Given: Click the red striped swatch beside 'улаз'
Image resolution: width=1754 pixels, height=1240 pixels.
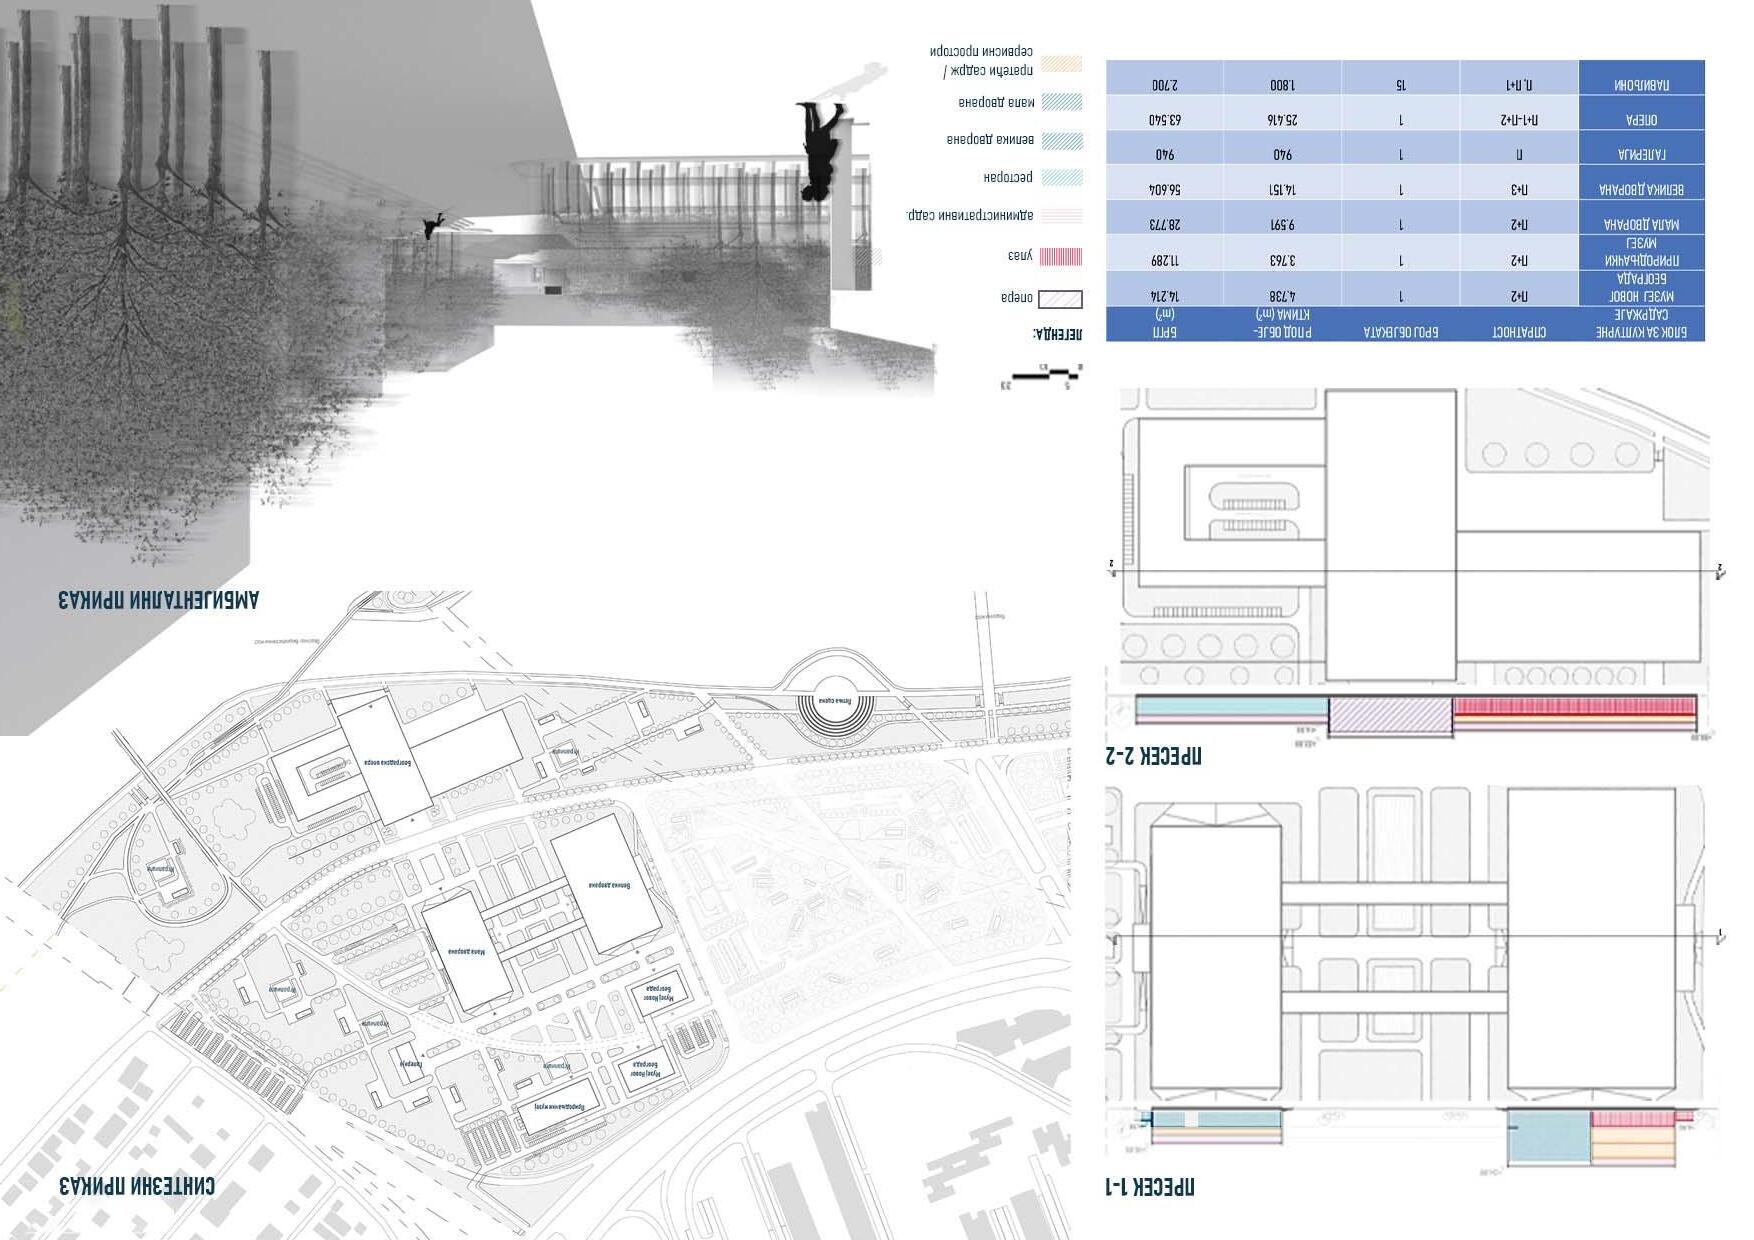Looking at the screenshot, I should (x=1061, y=257).
